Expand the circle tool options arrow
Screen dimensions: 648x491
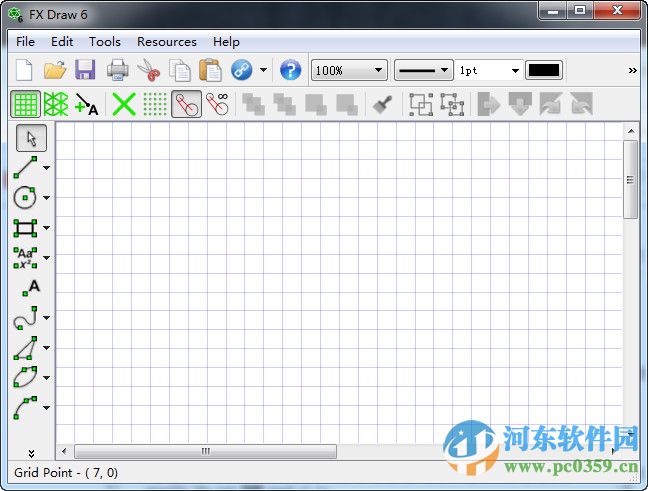click(46, 198)
